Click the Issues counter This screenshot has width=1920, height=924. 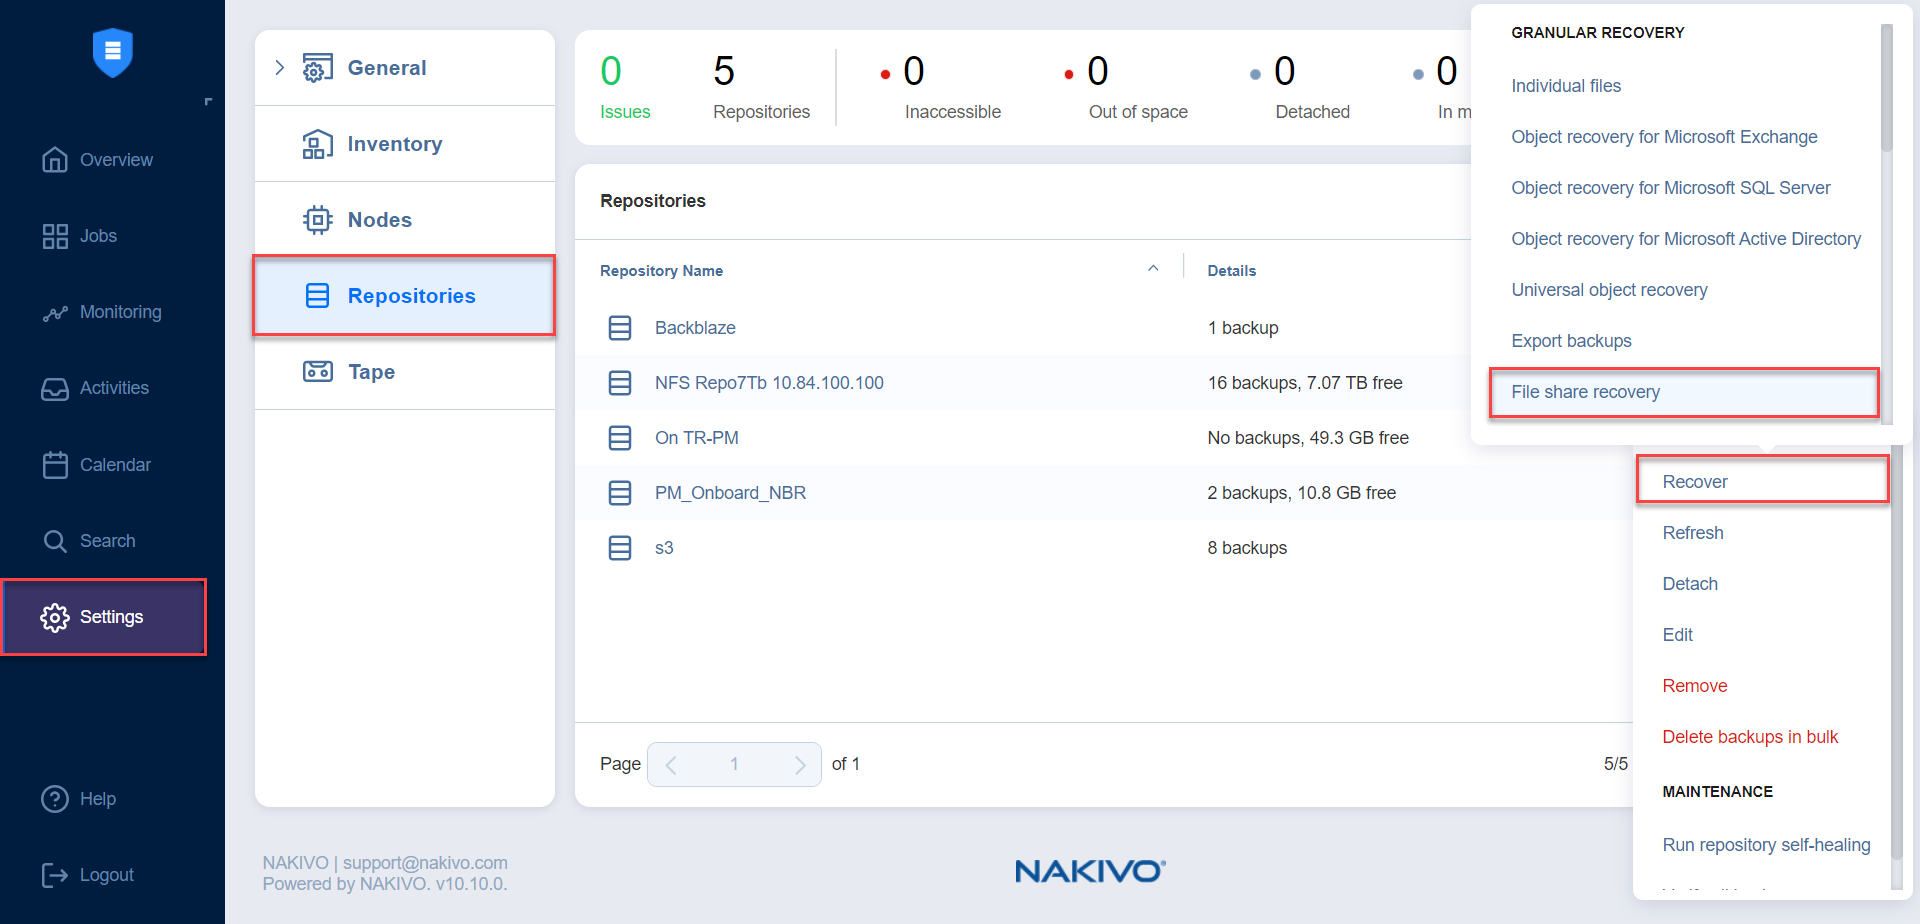point(625,88)
